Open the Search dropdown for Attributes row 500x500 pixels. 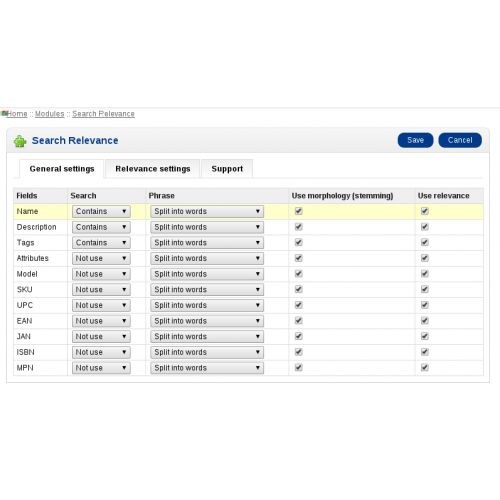(101, 258)
